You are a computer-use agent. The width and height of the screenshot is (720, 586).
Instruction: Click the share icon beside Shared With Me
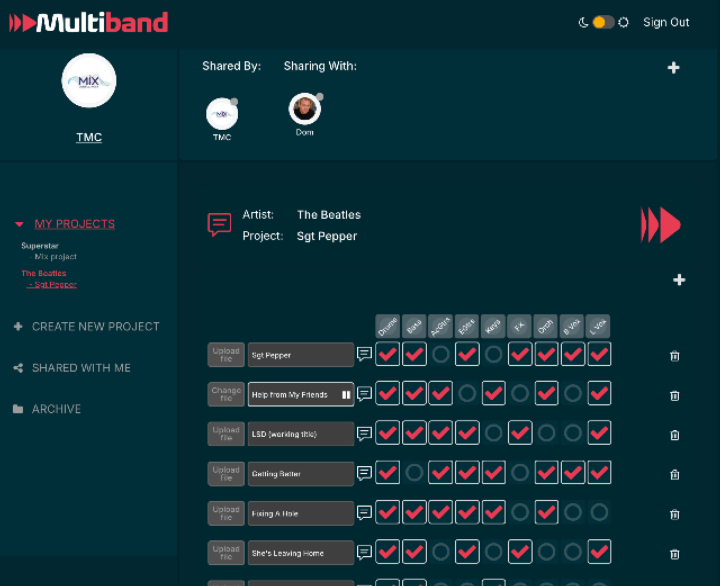18,368
